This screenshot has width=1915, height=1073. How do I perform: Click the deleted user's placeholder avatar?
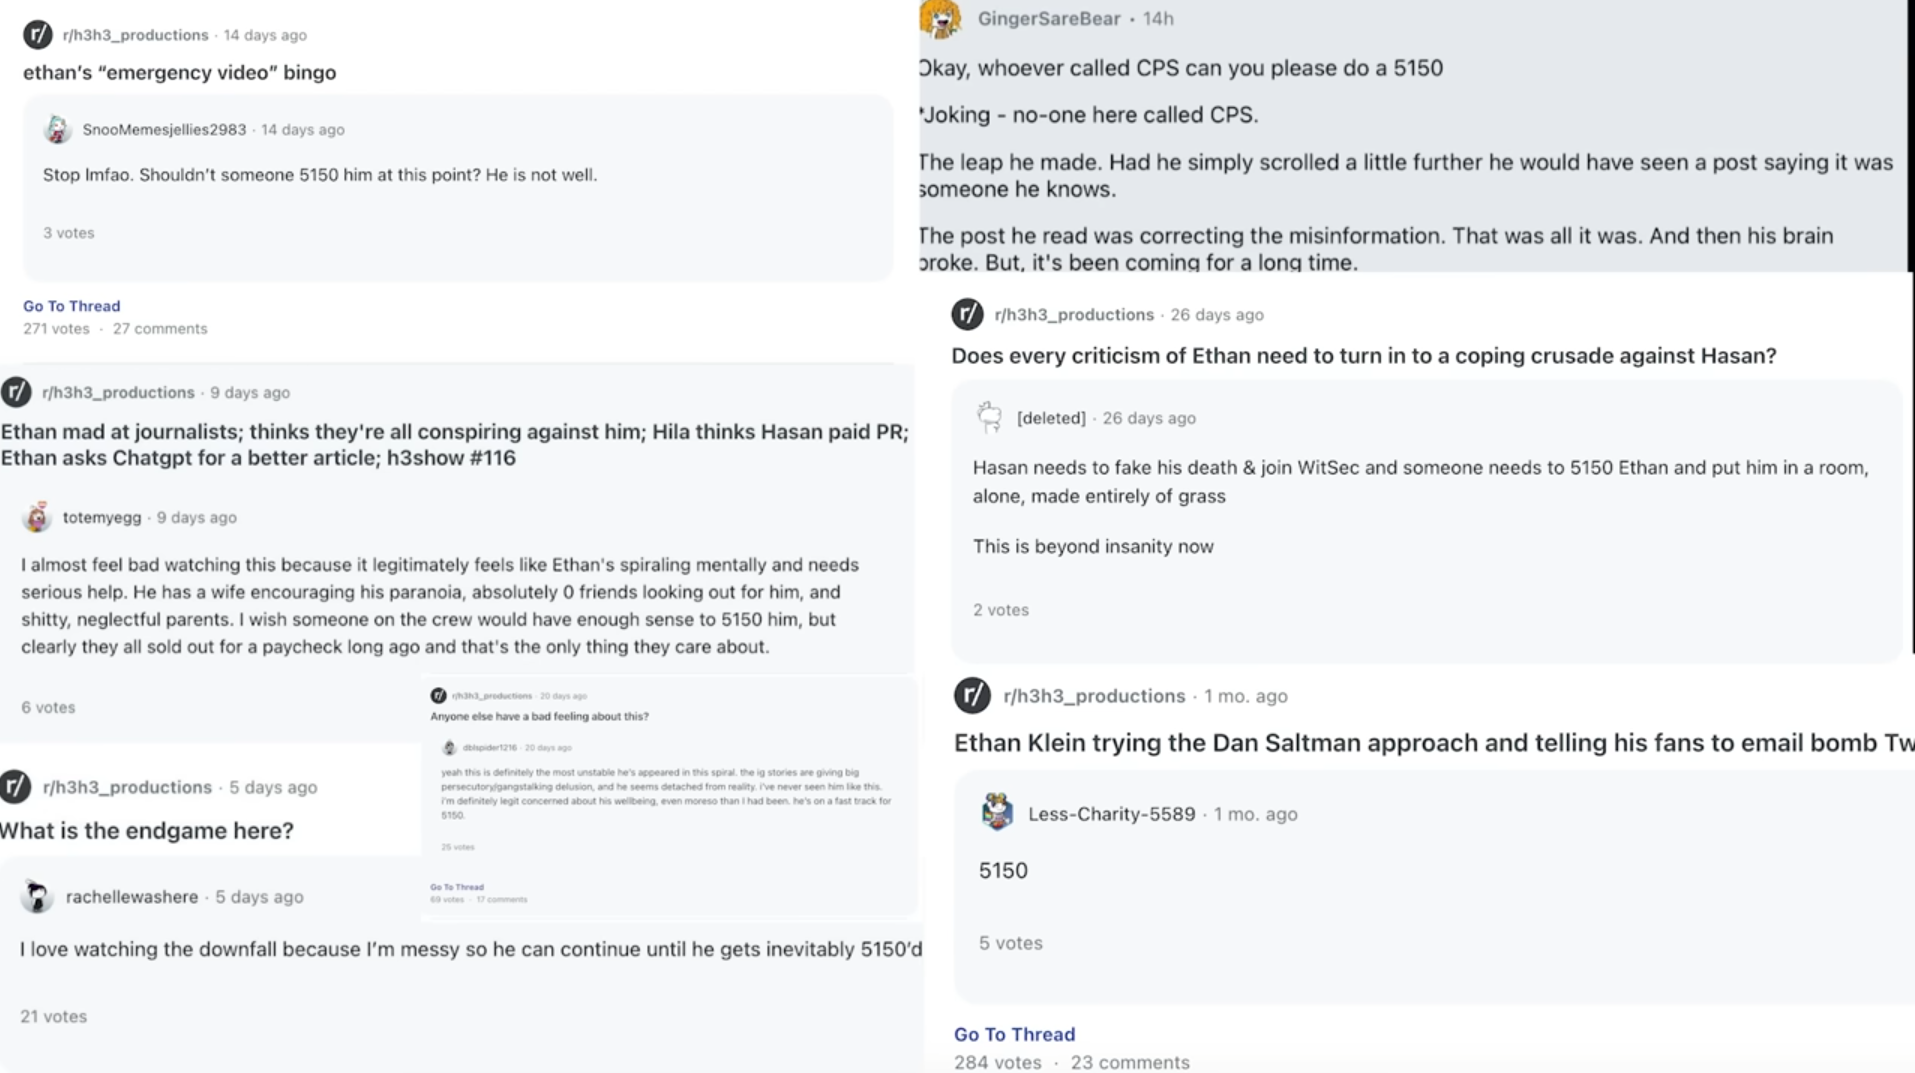click(989, 417)
